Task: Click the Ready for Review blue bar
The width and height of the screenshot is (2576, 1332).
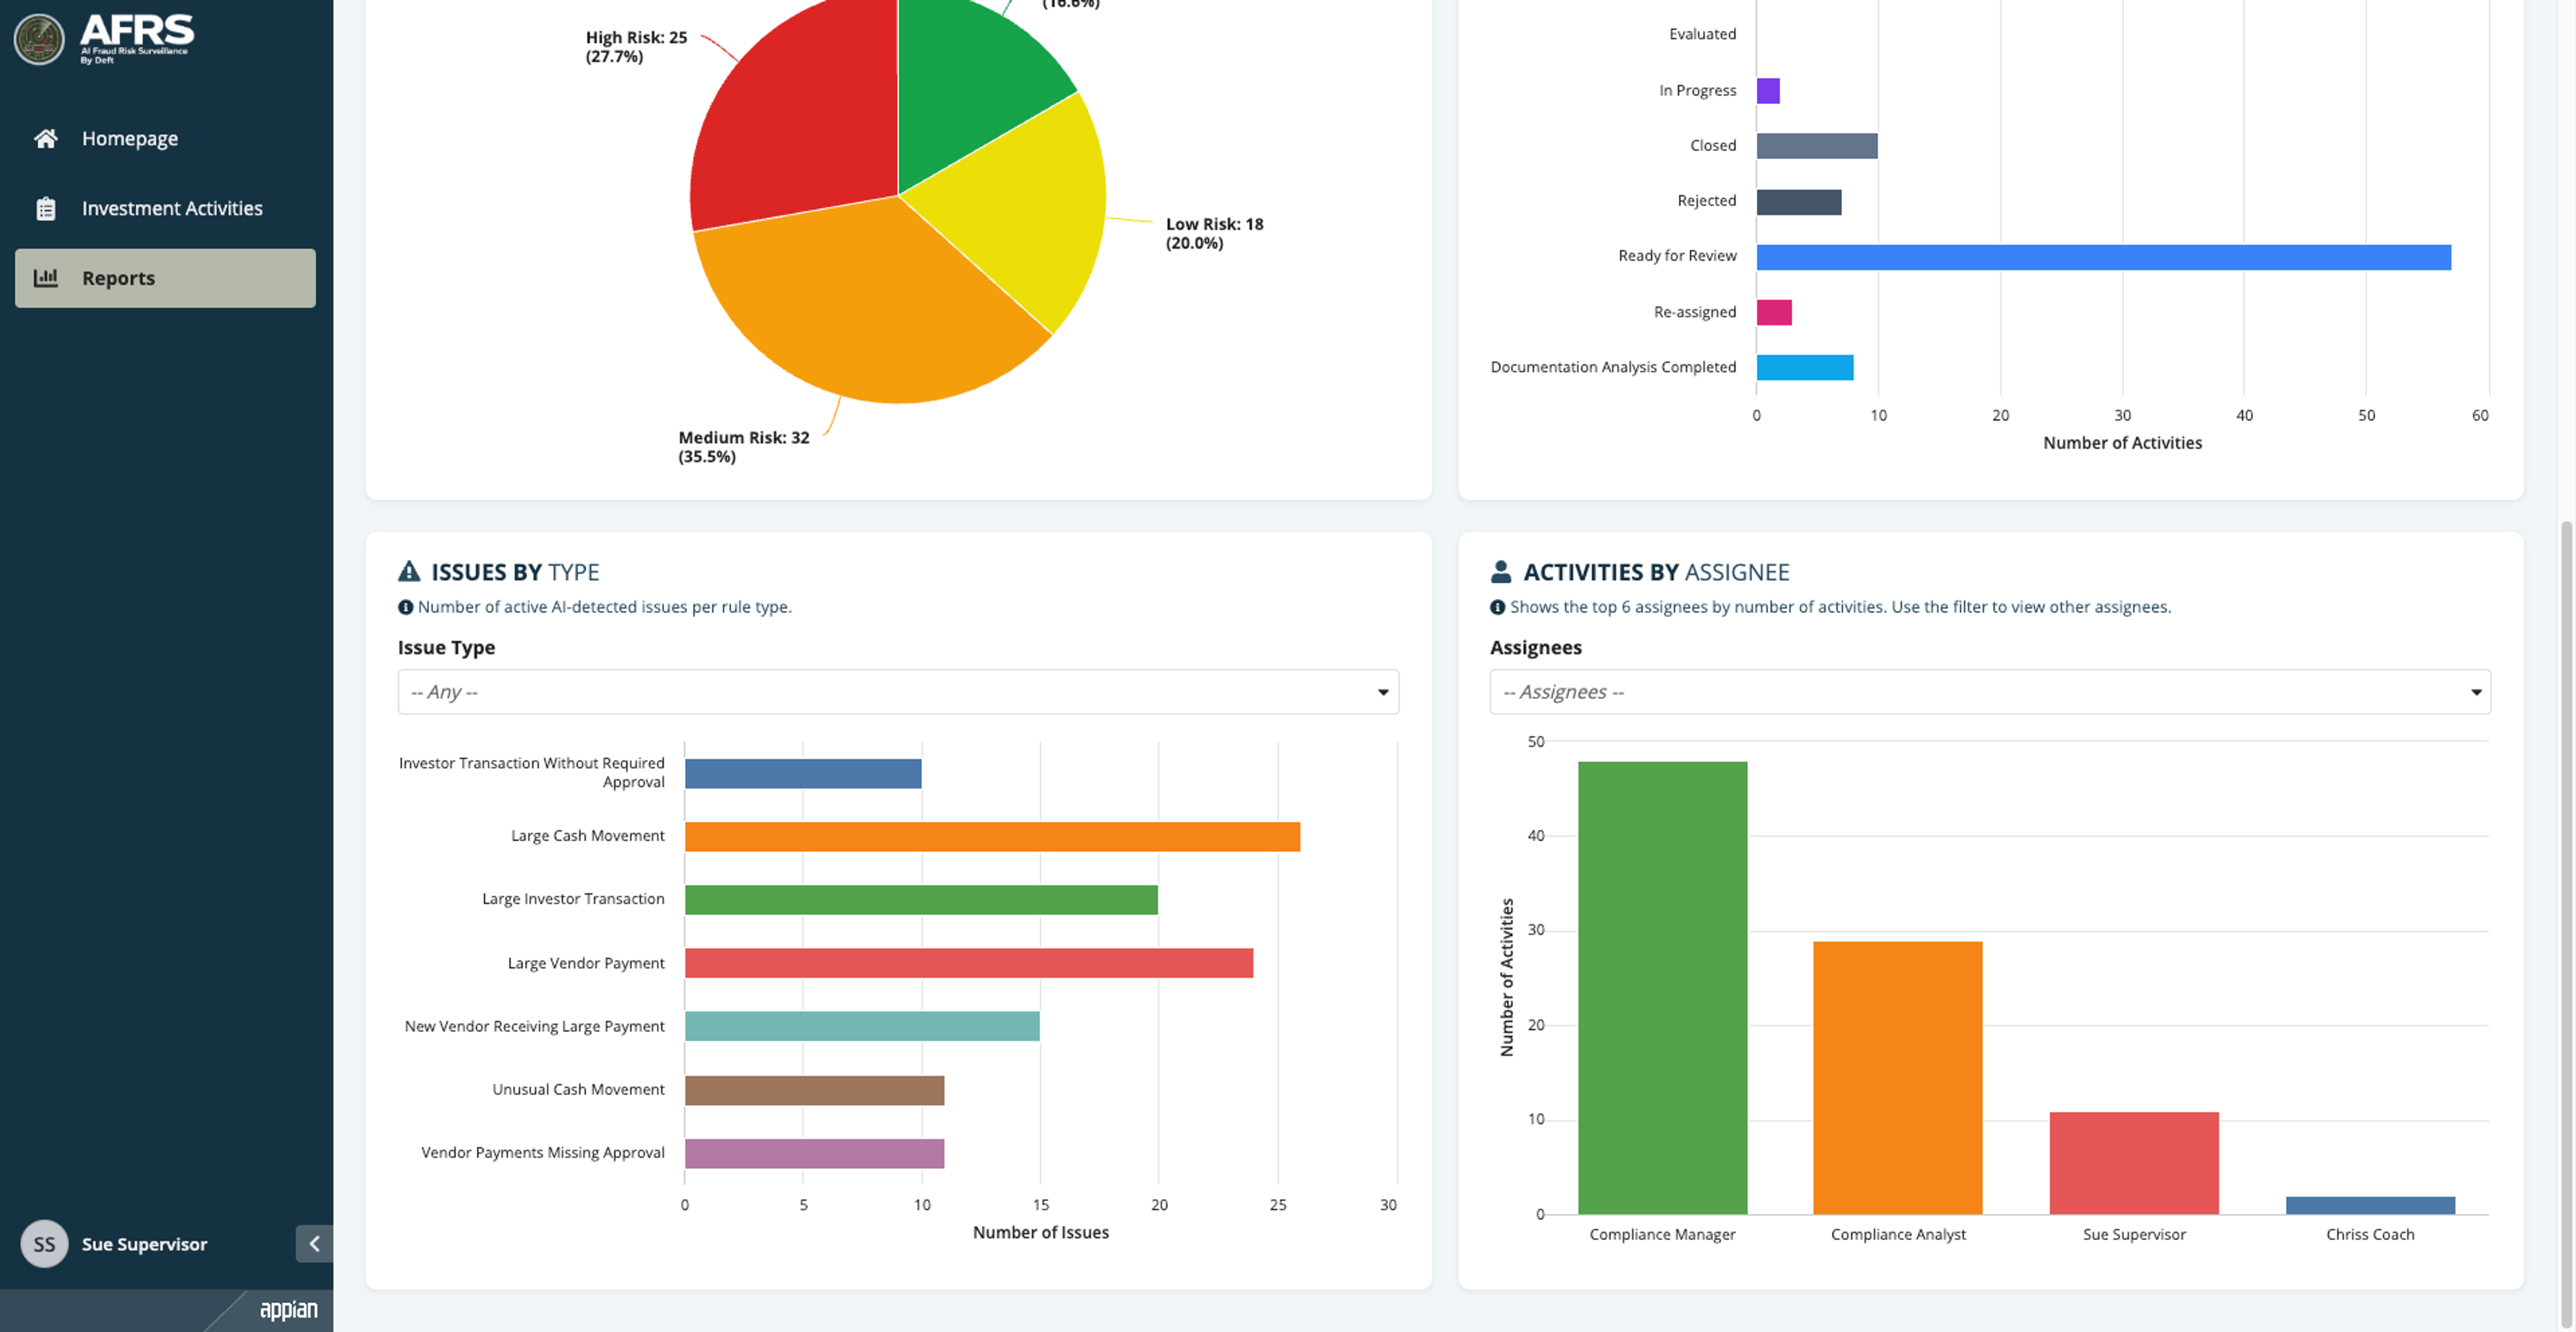Action: click(2103, 257)
